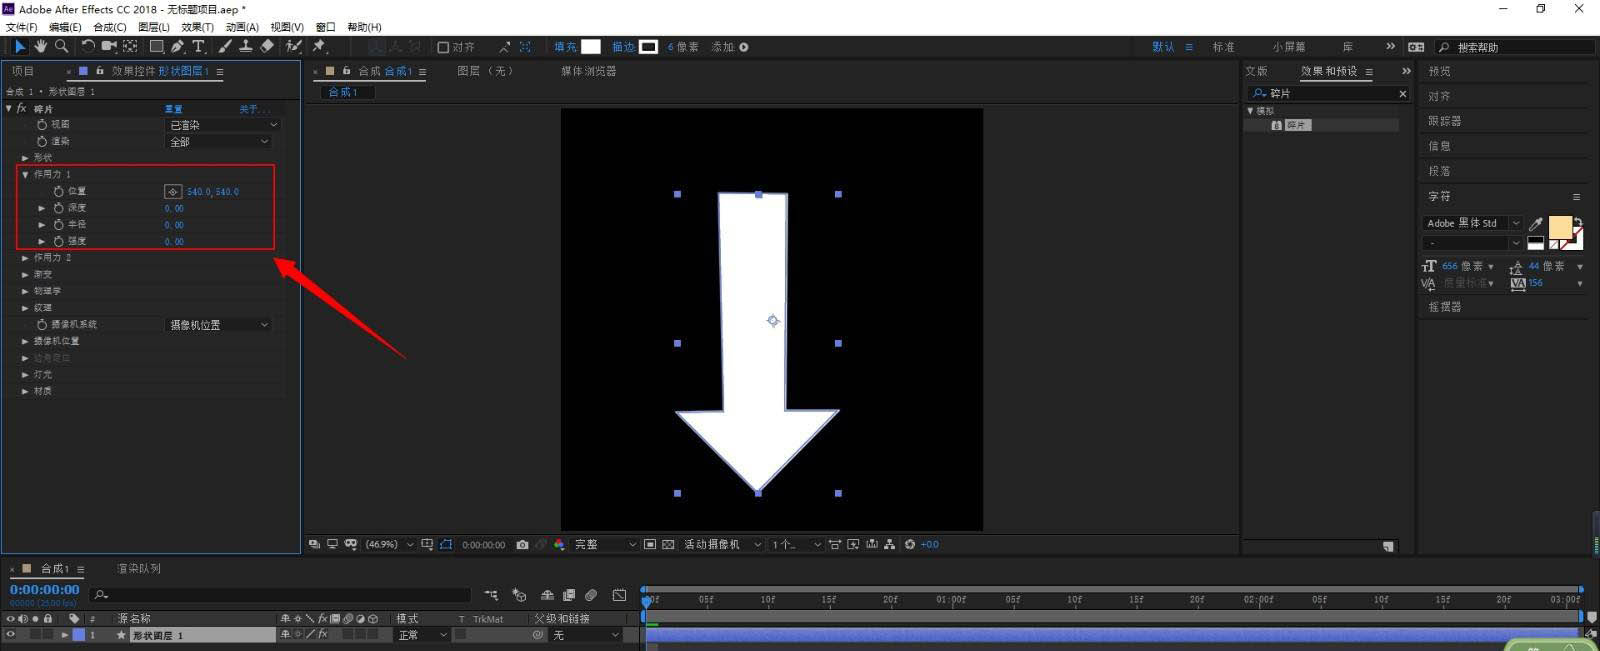Select the Hand tool in toolbar

pos(40,46)
